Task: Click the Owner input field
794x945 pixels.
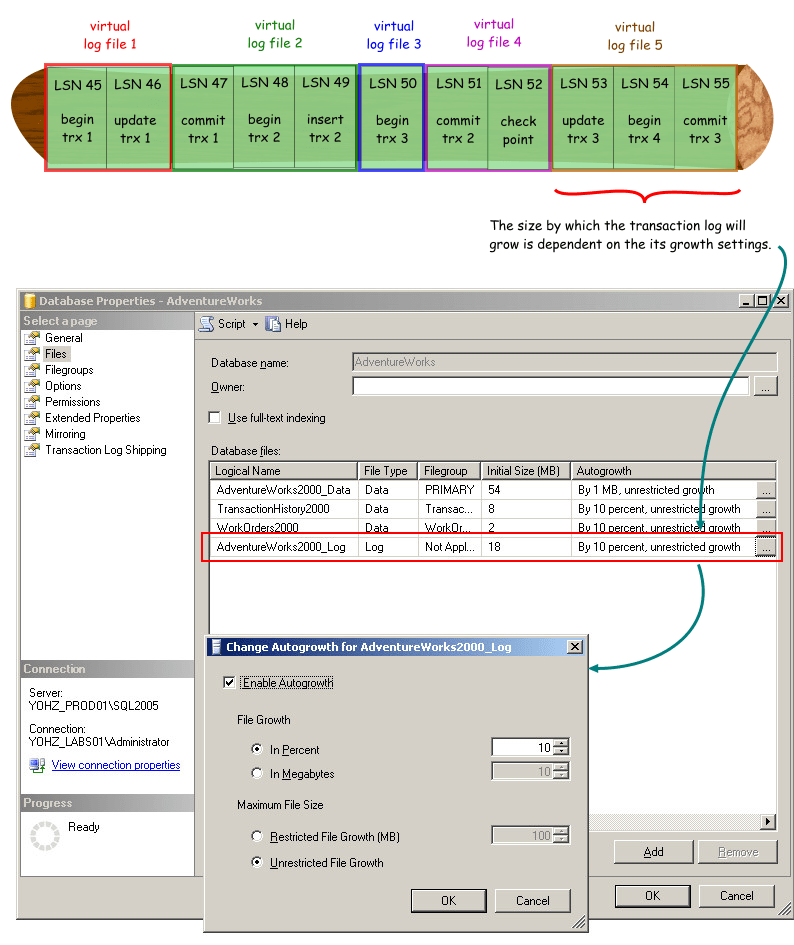Action: click(550, 386)
